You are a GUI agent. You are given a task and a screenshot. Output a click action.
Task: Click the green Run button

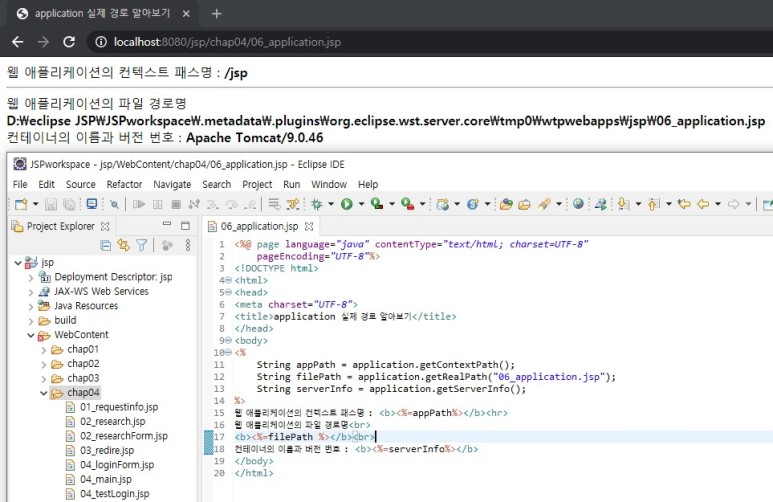pyautogui.click(x=347, y=204)
